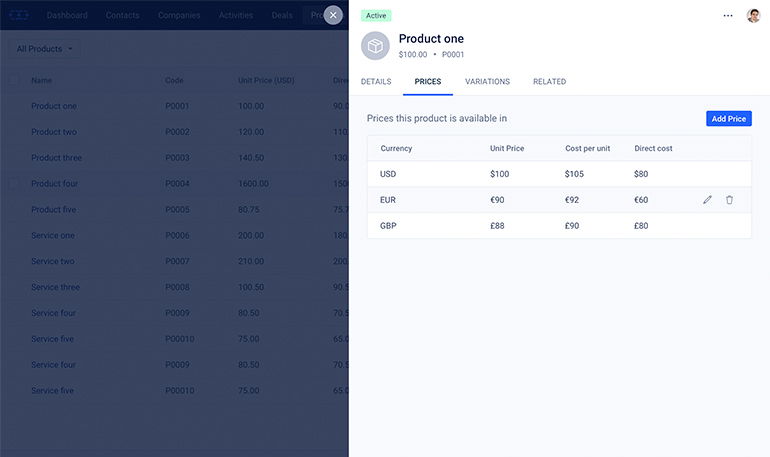Click the Name column header
770x457 pixels.
pyautogui.click(x=41, y=80)
